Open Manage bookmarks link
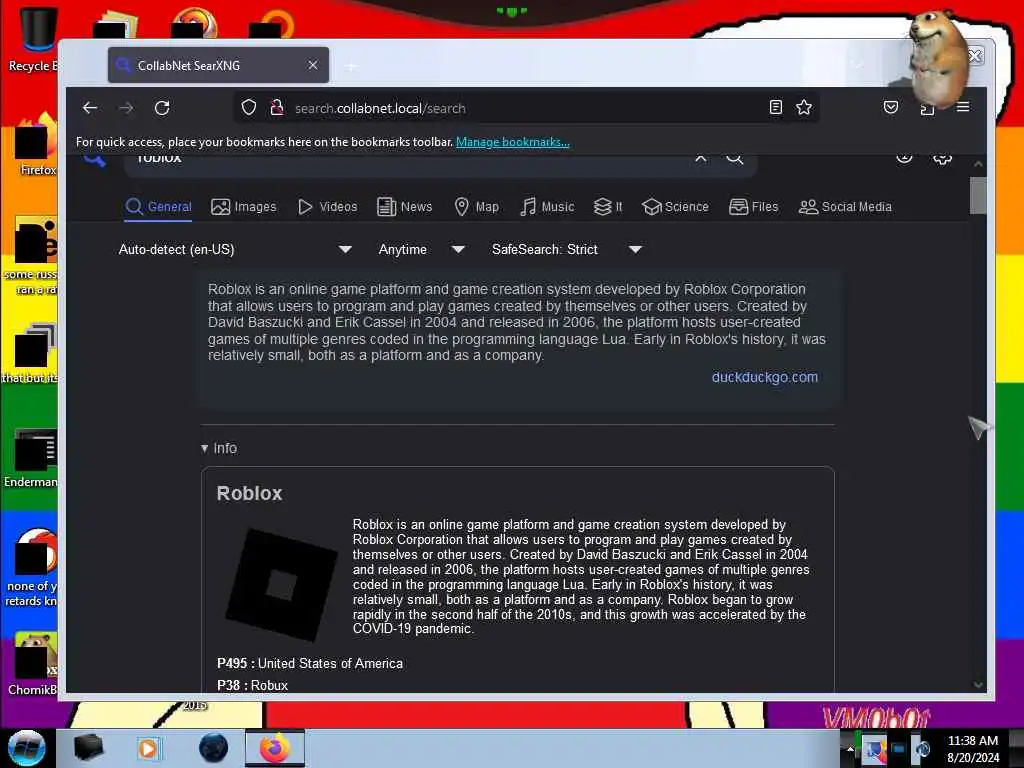This screenshot has width=1024, height=768. tap(513, 142)
